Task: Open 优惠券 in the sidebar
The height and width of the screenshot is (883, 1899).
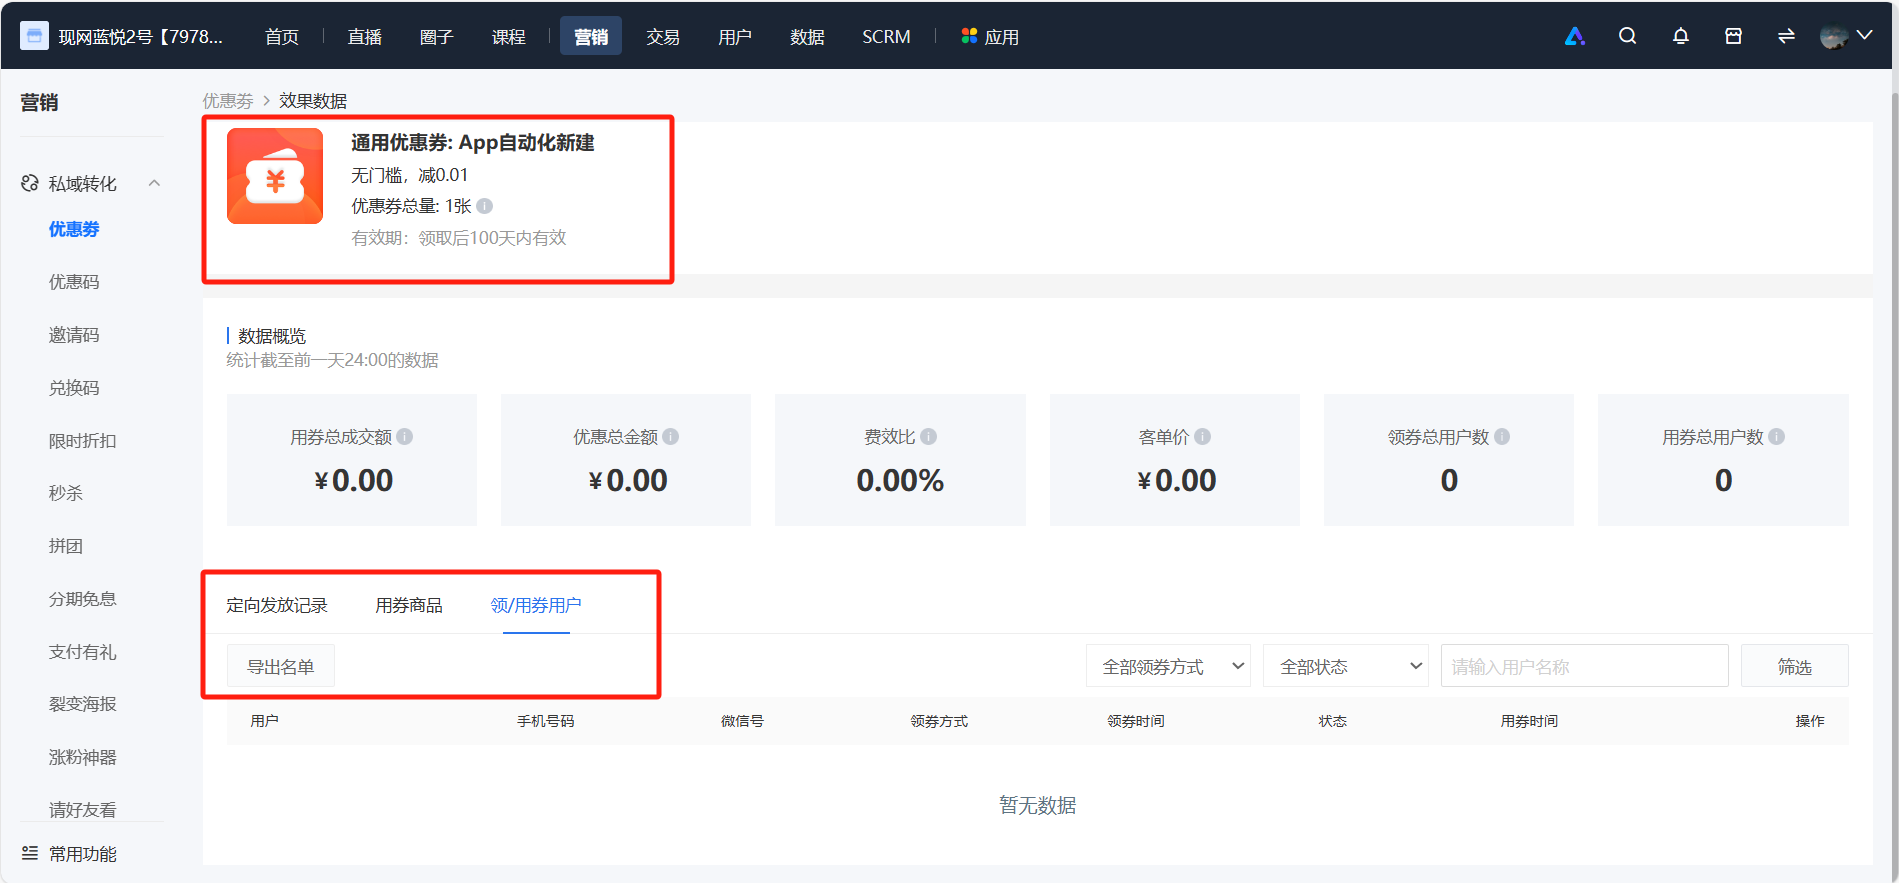Action: pos(74,229)
